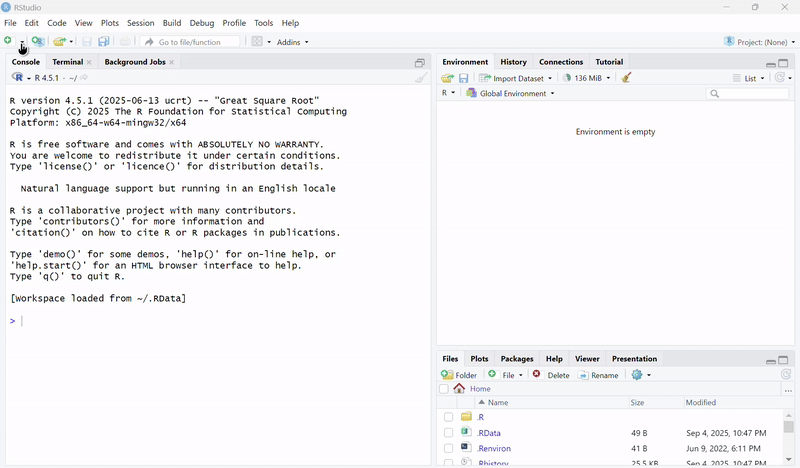This screenshot has width=800, height=468.
Task: Click the Load workspace folder icon
Action: point(447,78)
